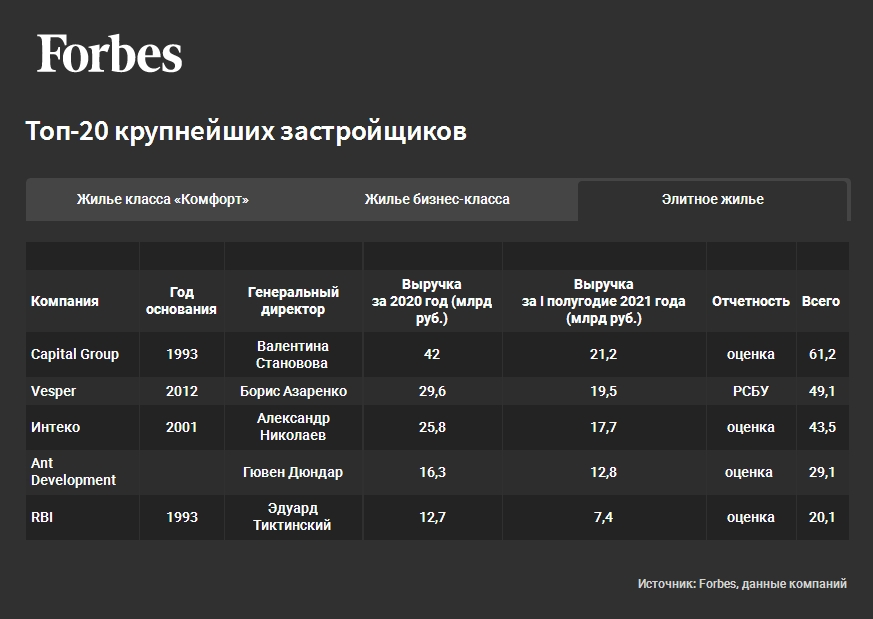Click director Эдуард Тиктинский
873x619 pixels.
point(292,517)
